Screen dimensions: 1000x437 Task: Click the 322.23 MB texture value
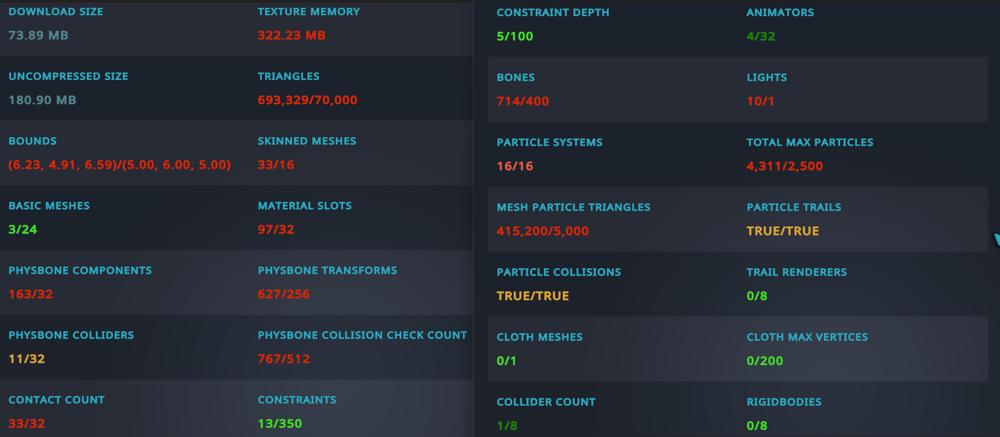click(x=291, y=36)
